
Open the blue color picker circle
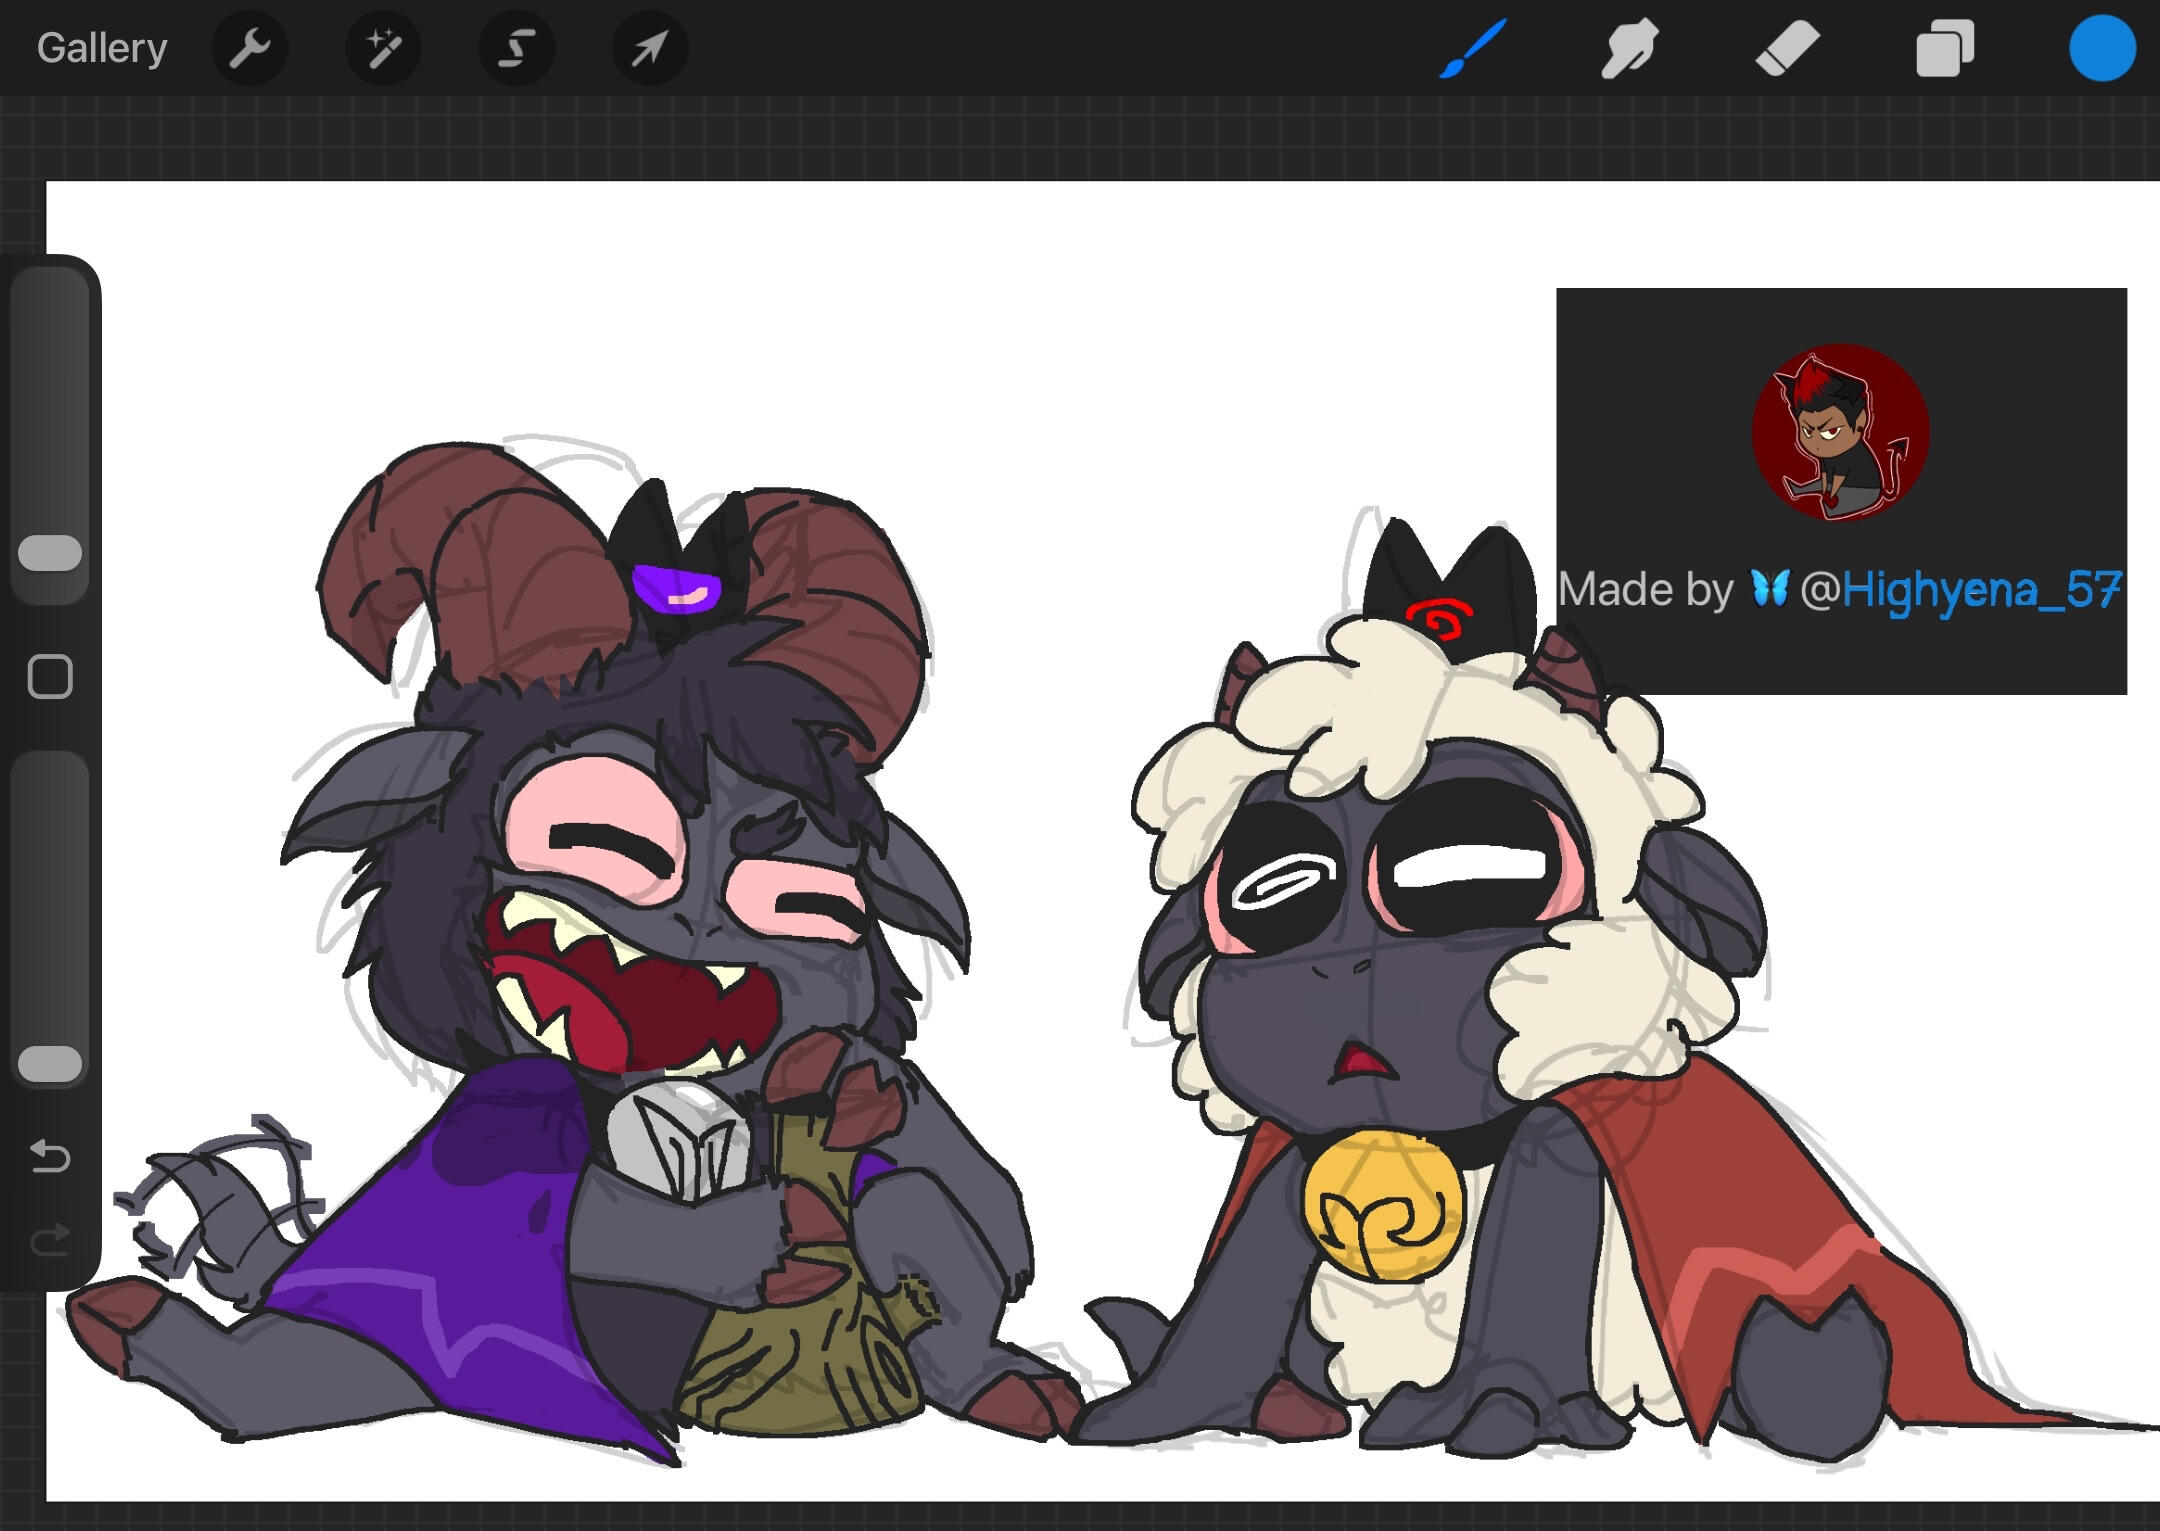point(2102,48)
